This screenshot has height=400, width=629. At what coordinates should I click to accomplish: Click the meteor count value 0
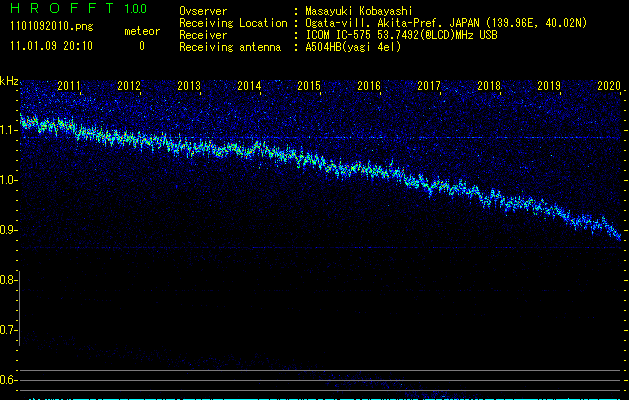coord(142,46)
